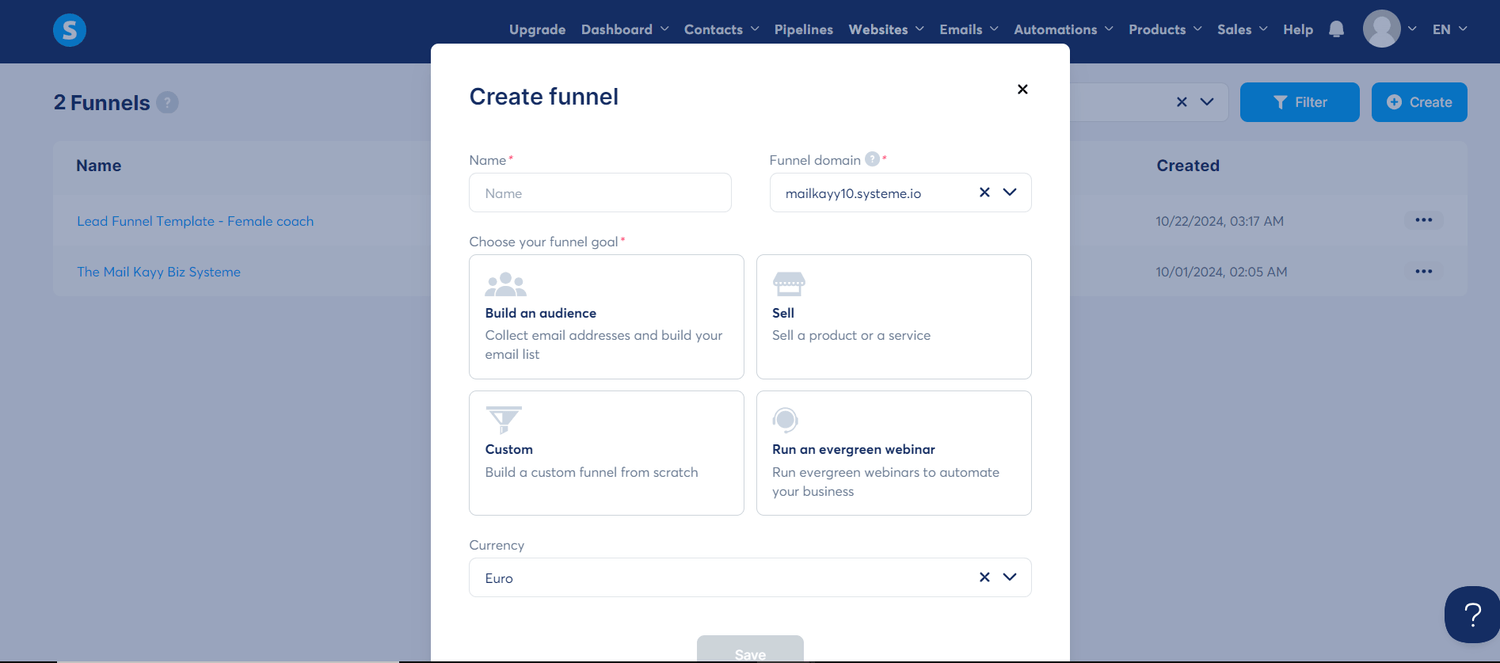Click the funnel Name input field

[600, 193]
